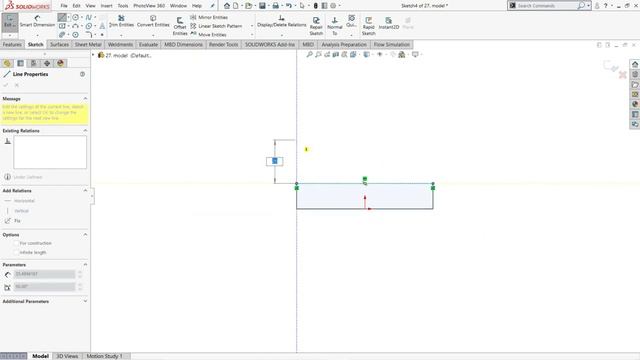Collapse the Add Relations section
This screenshot has width=640, height=360.
coord(85,191)
